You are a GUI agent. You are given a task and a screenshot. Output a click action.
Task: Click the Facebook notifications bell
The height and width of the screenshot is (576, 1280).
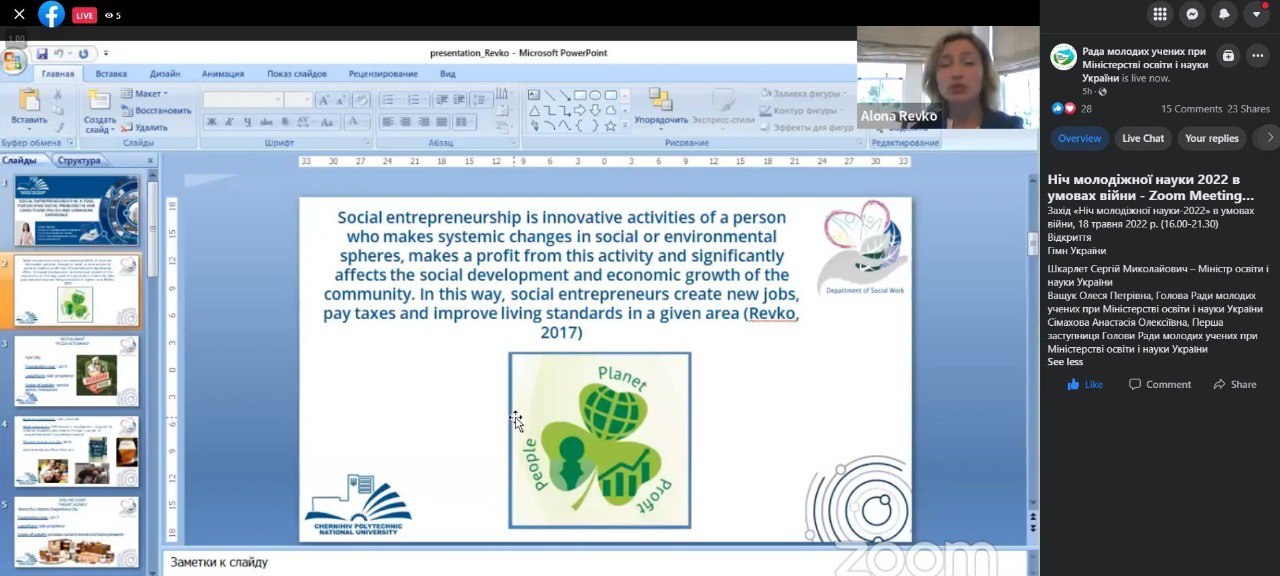tap(1224, 14)
